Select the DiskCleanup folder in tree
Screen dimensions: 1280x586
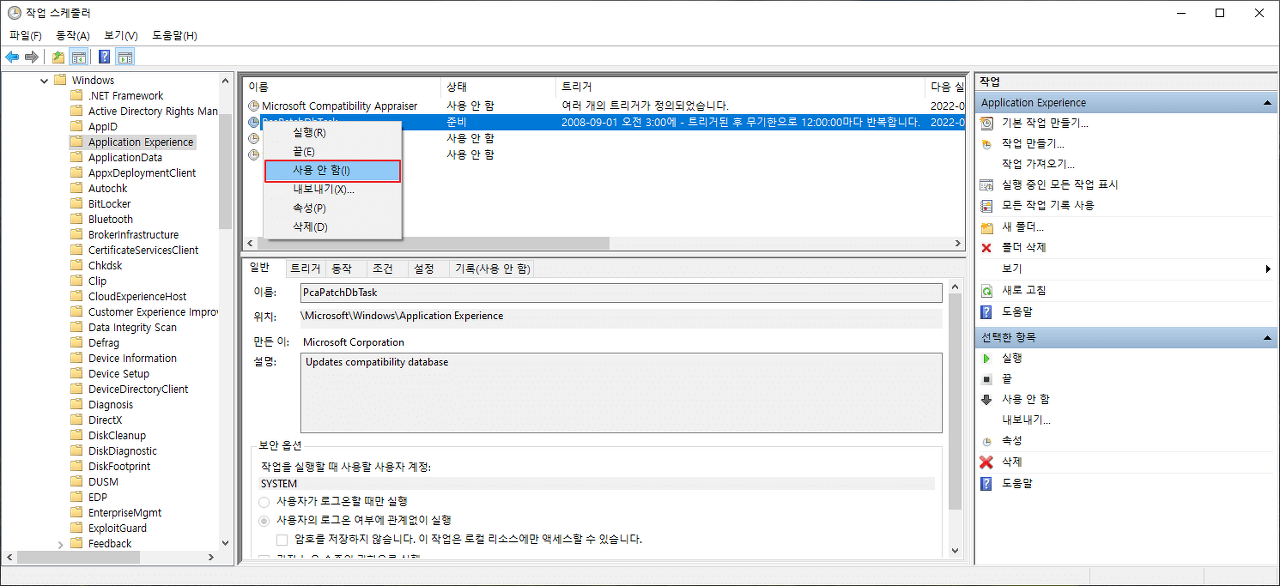pos(116,435)
